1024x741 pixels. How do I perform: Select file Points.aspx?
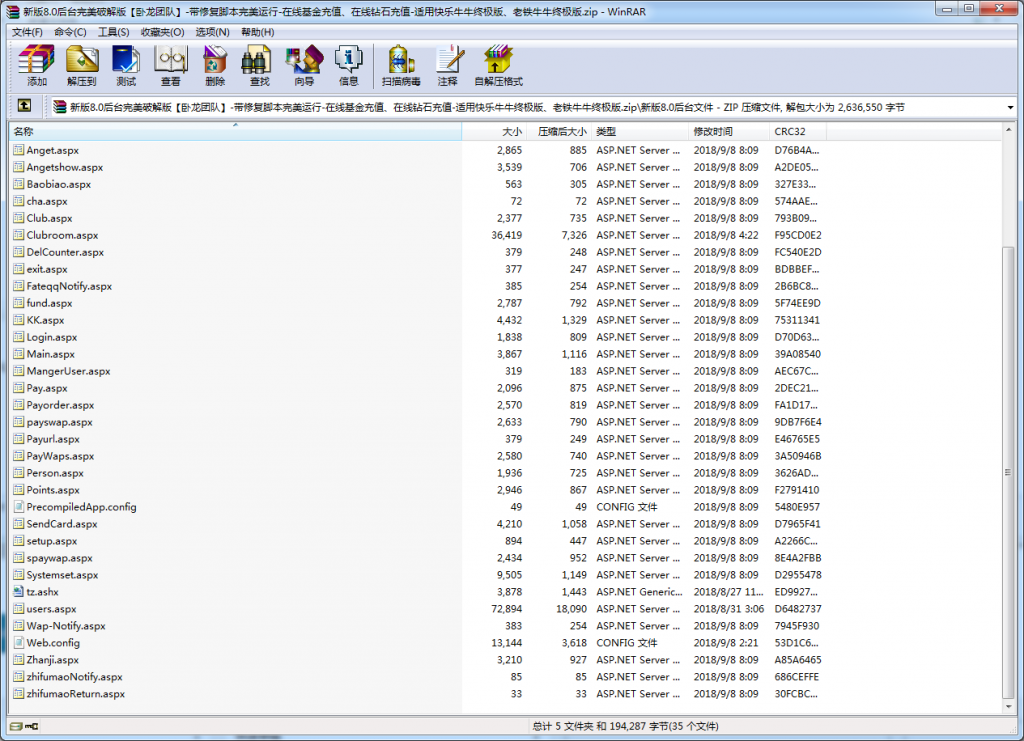click(x=53, y=490)
